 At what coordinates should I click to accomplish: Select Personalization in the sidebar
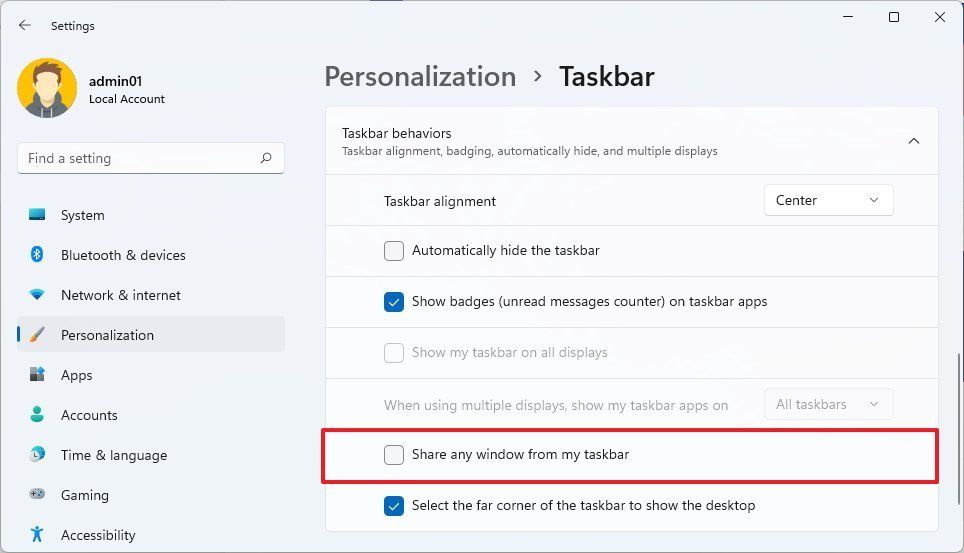[107, 335]
